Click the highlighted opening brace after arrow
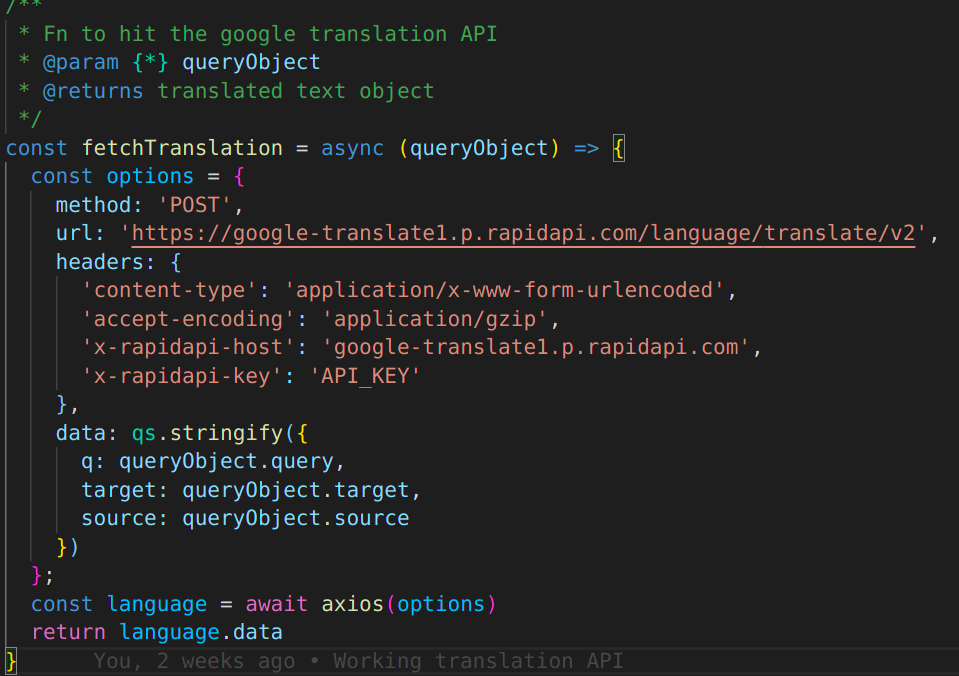 pos(619,149)
